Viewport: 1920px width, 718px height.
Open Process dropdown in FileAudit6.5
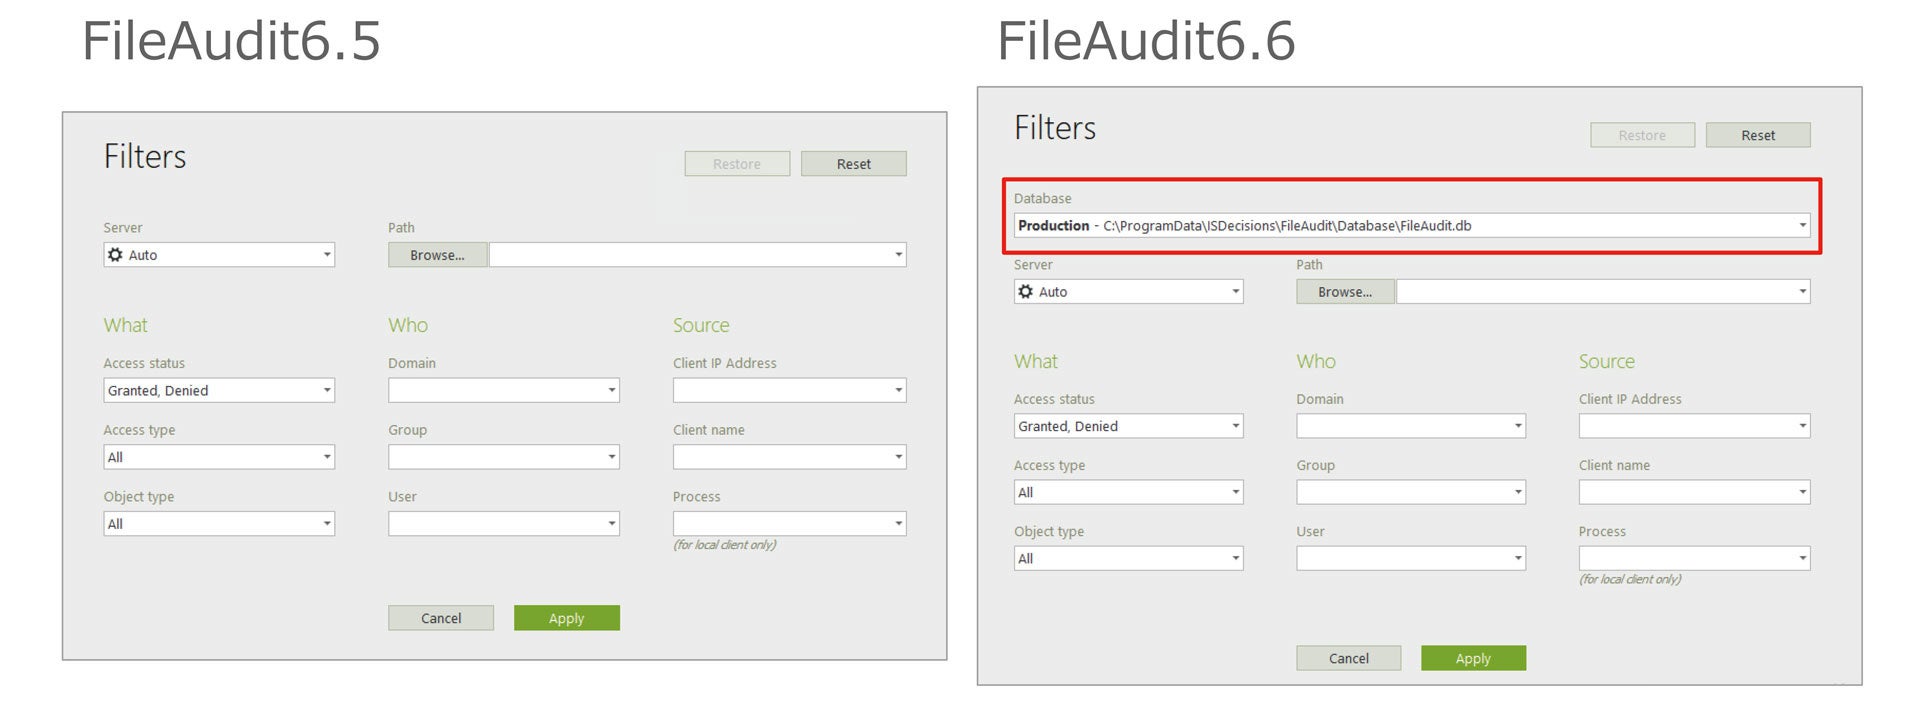(790, 524)
